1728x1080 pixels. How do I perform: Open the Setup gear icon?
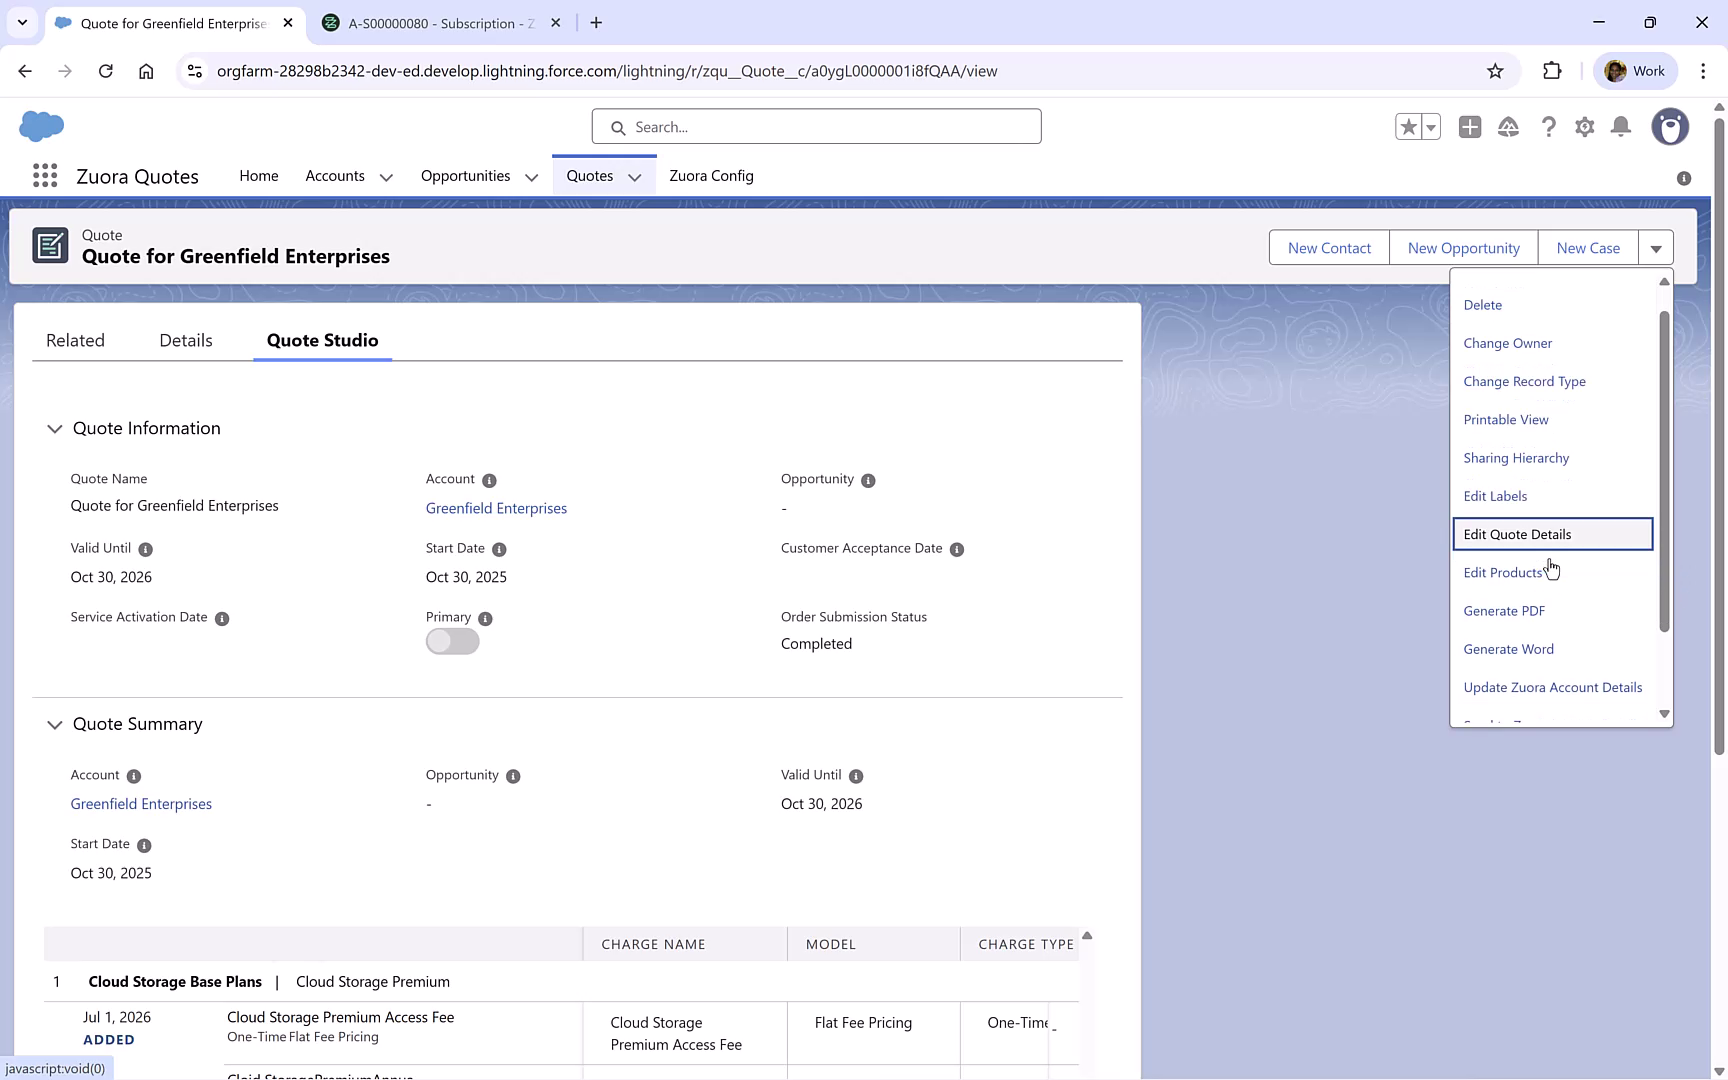point(1585,127)
